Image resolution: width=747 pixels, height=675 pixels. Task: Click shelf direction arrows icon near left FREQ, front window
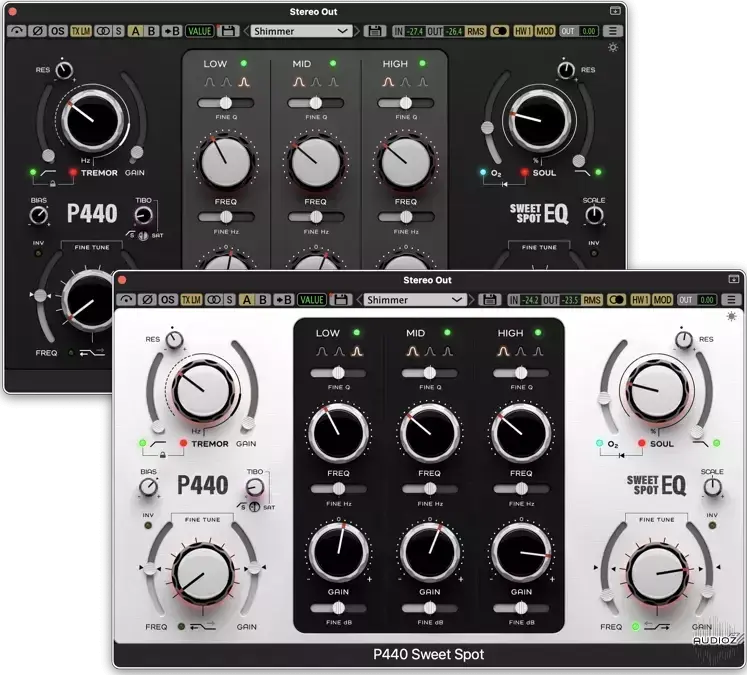[202, 626]
